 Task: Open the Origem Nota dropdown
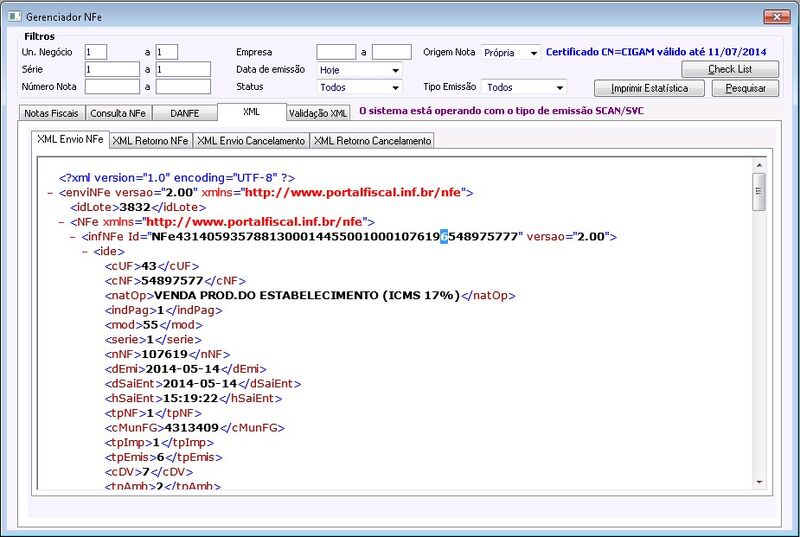click(x=533, y=53)
